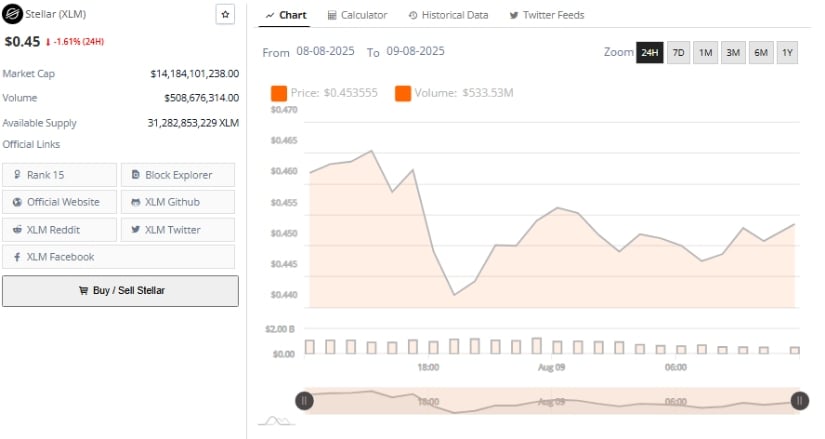Open the Historical Data tab
Screen dimensions: 825x439
click(x=448, y=15)
